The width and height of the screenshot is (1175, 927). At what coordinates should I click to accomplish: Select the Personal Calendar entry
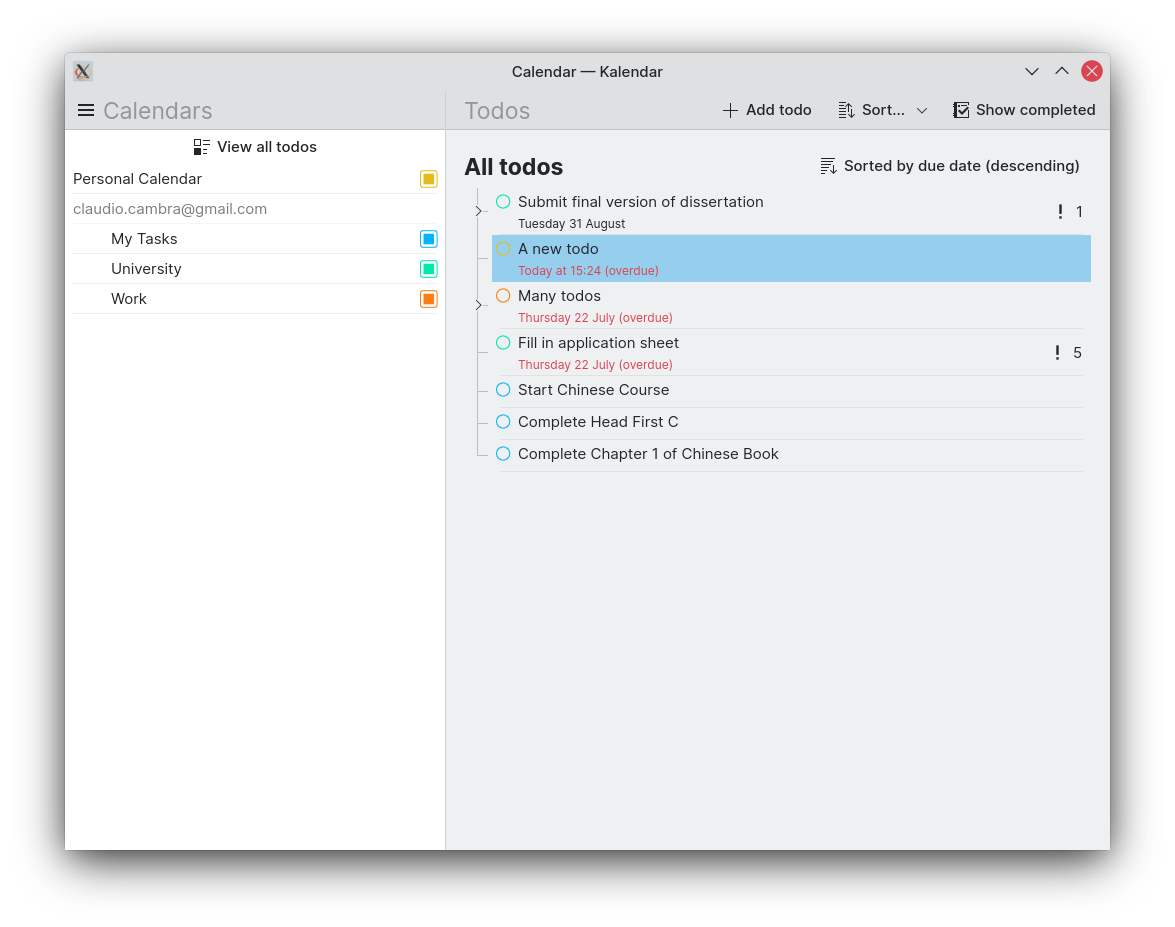click(x=256, y=179)
